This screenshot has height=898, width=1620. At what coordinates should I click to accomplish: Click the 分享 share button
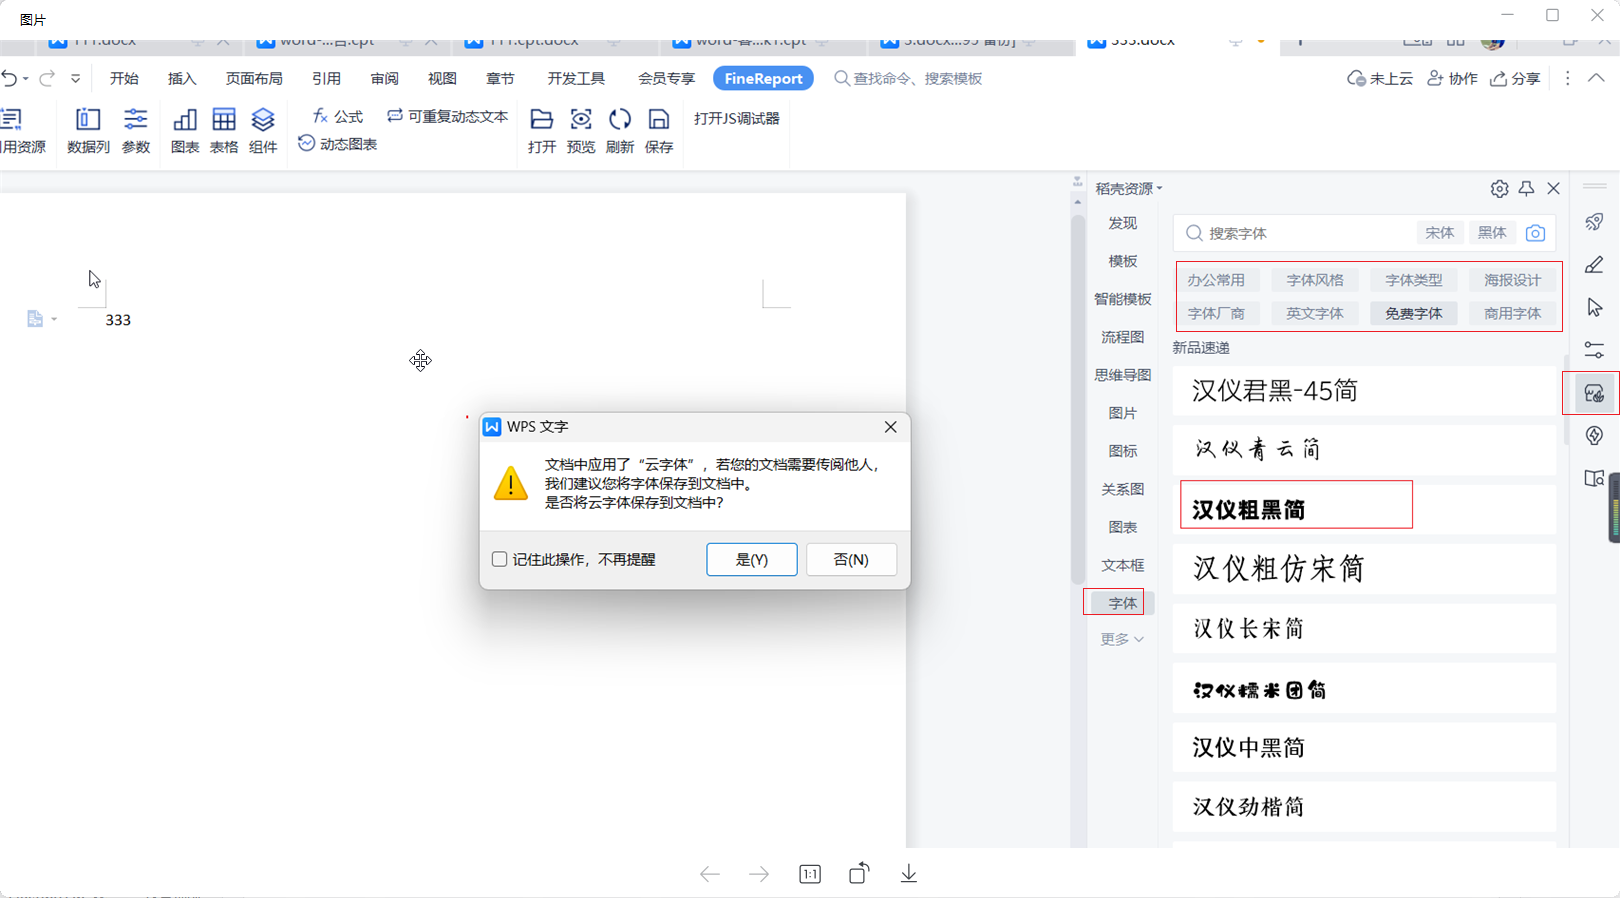tap(1515, 78)
